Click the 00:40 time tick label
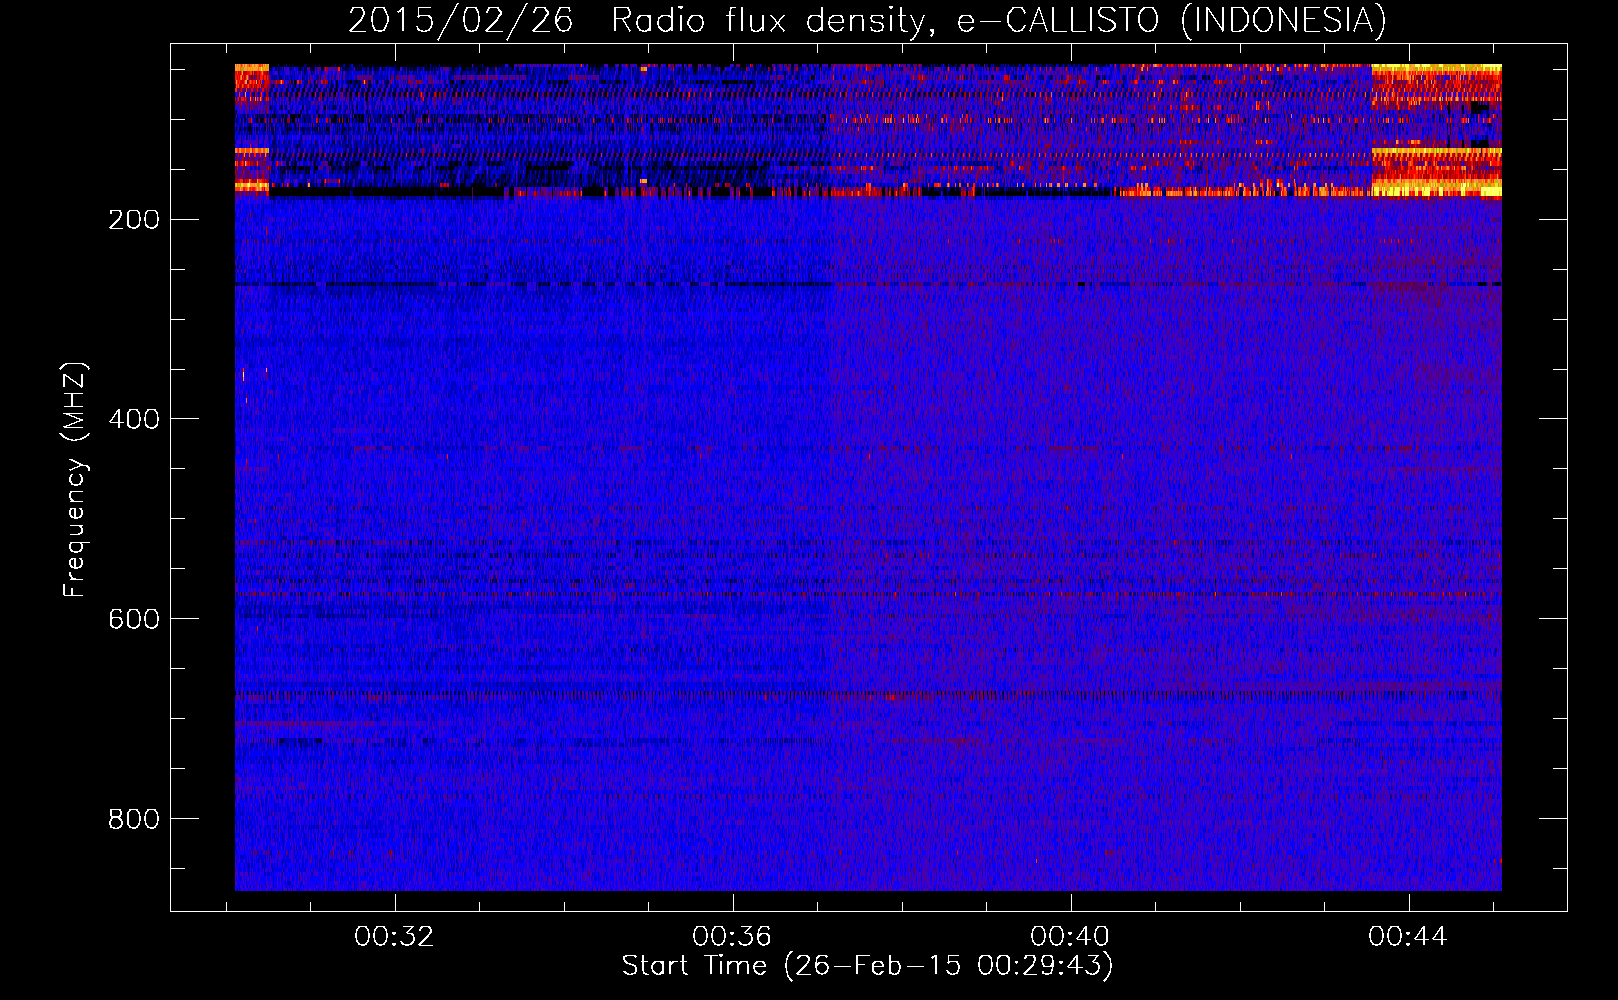This screenshot has height=1000, width=1618. pos(1070,937)
